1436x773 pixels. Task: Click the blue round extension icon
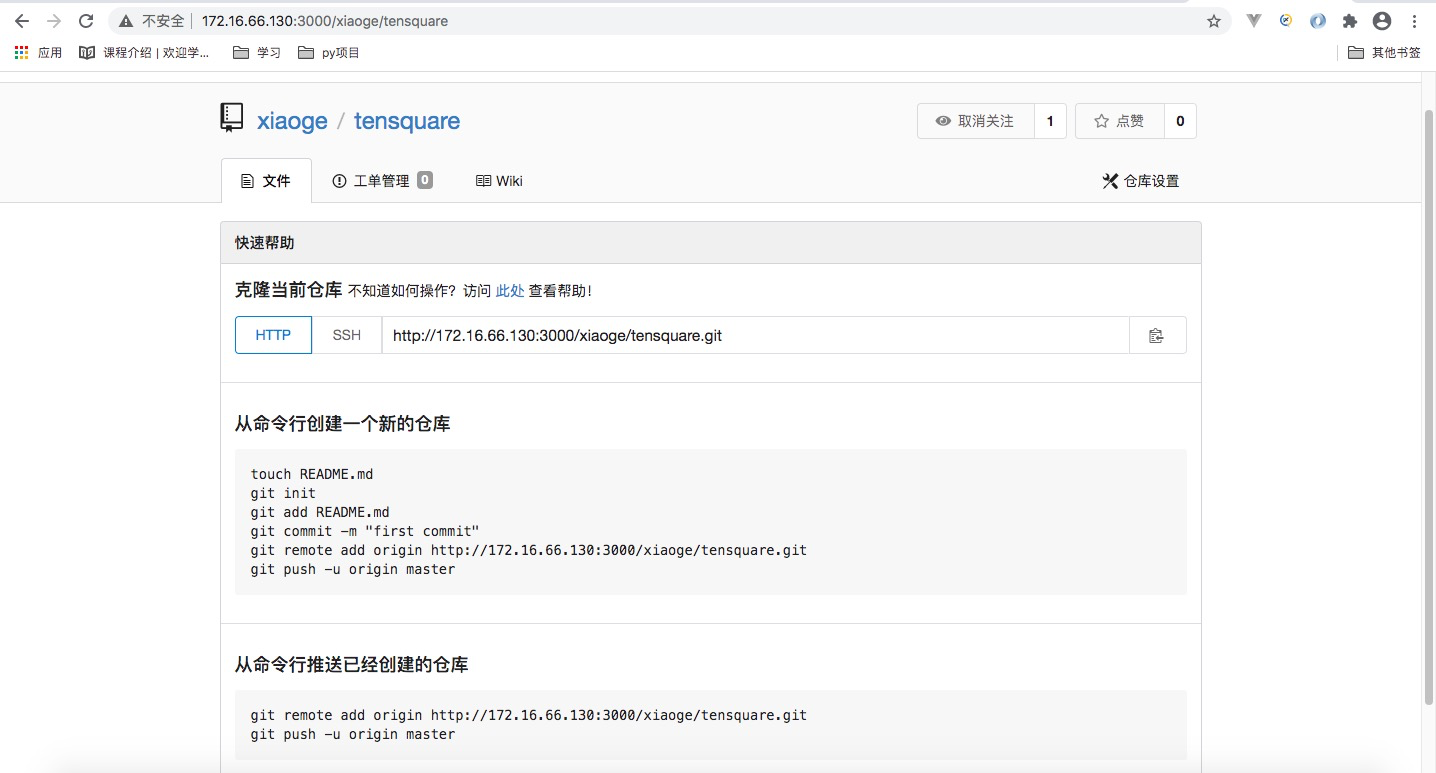pos(1318,21)
